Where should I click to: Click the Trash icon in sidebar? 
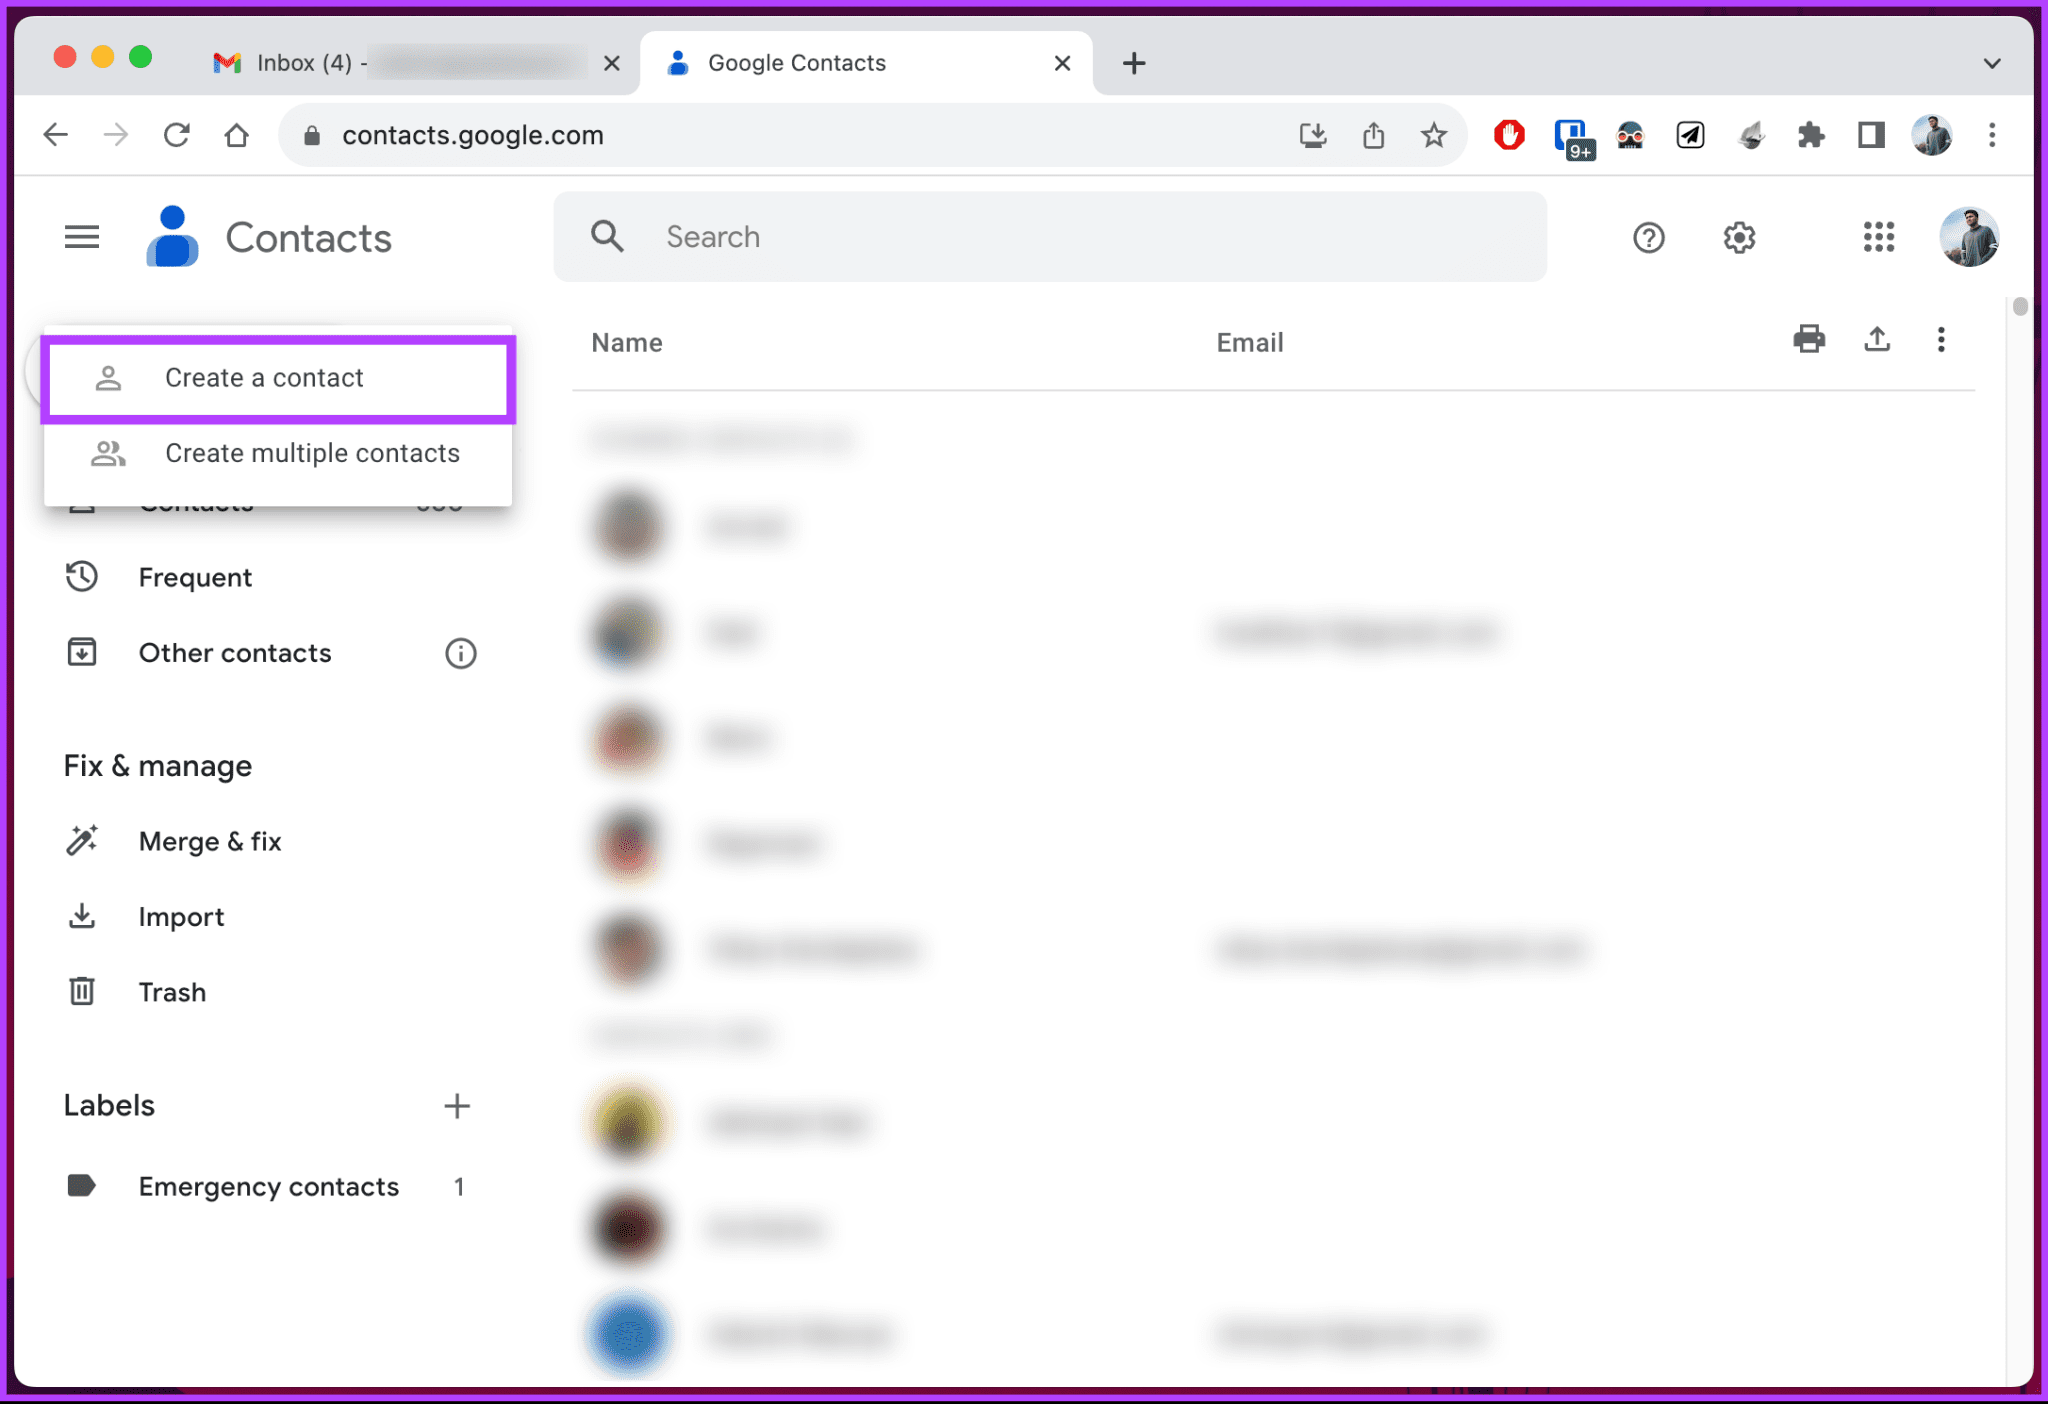(81, 991)
